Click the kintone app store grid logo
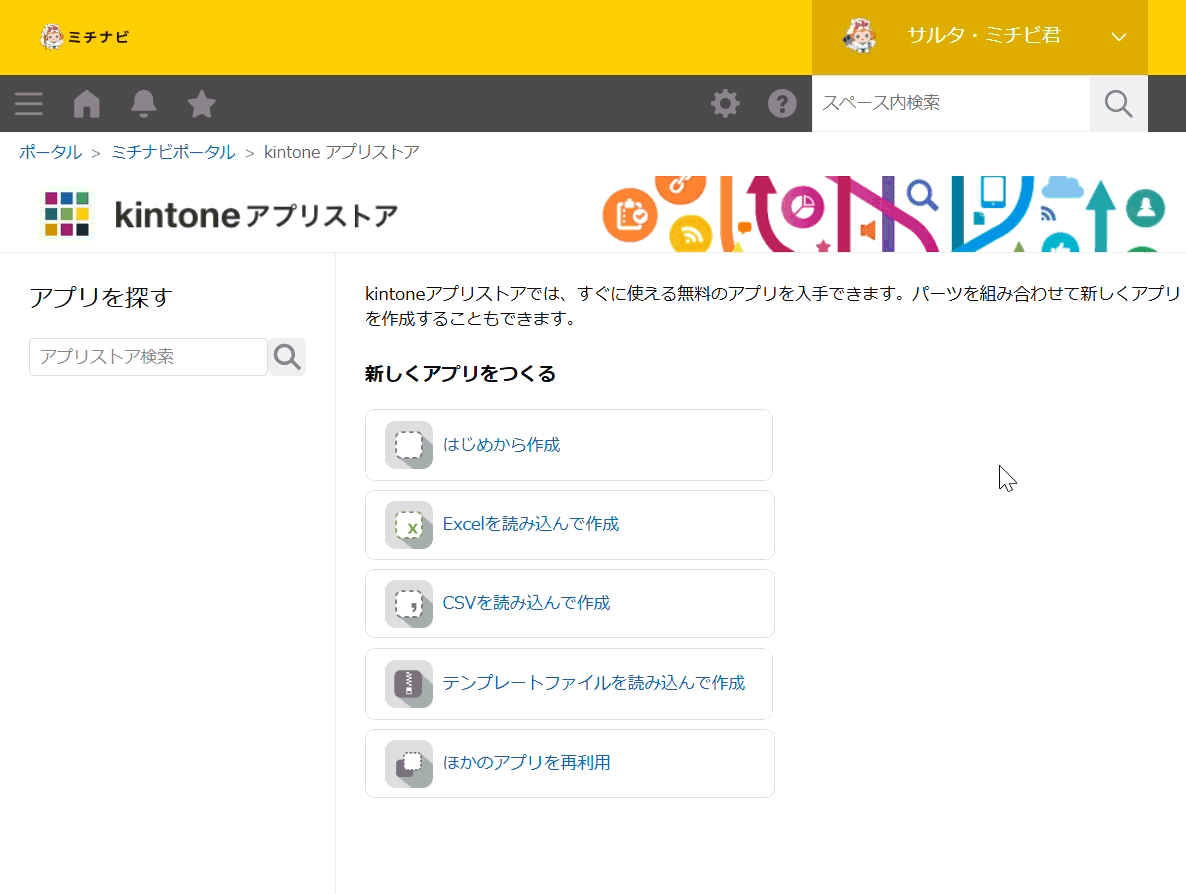The image size is (1186, 894). point(67,214)
